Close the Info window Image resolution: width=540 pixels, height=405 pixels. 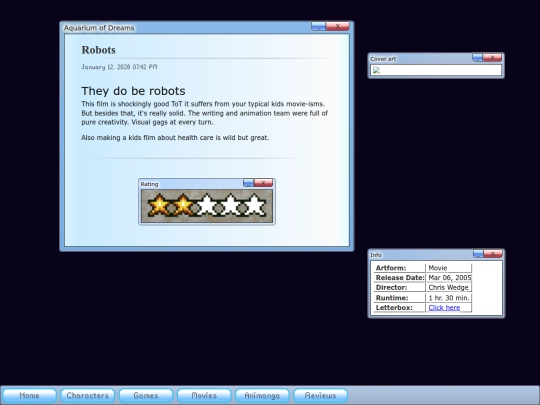click(493, 254)
